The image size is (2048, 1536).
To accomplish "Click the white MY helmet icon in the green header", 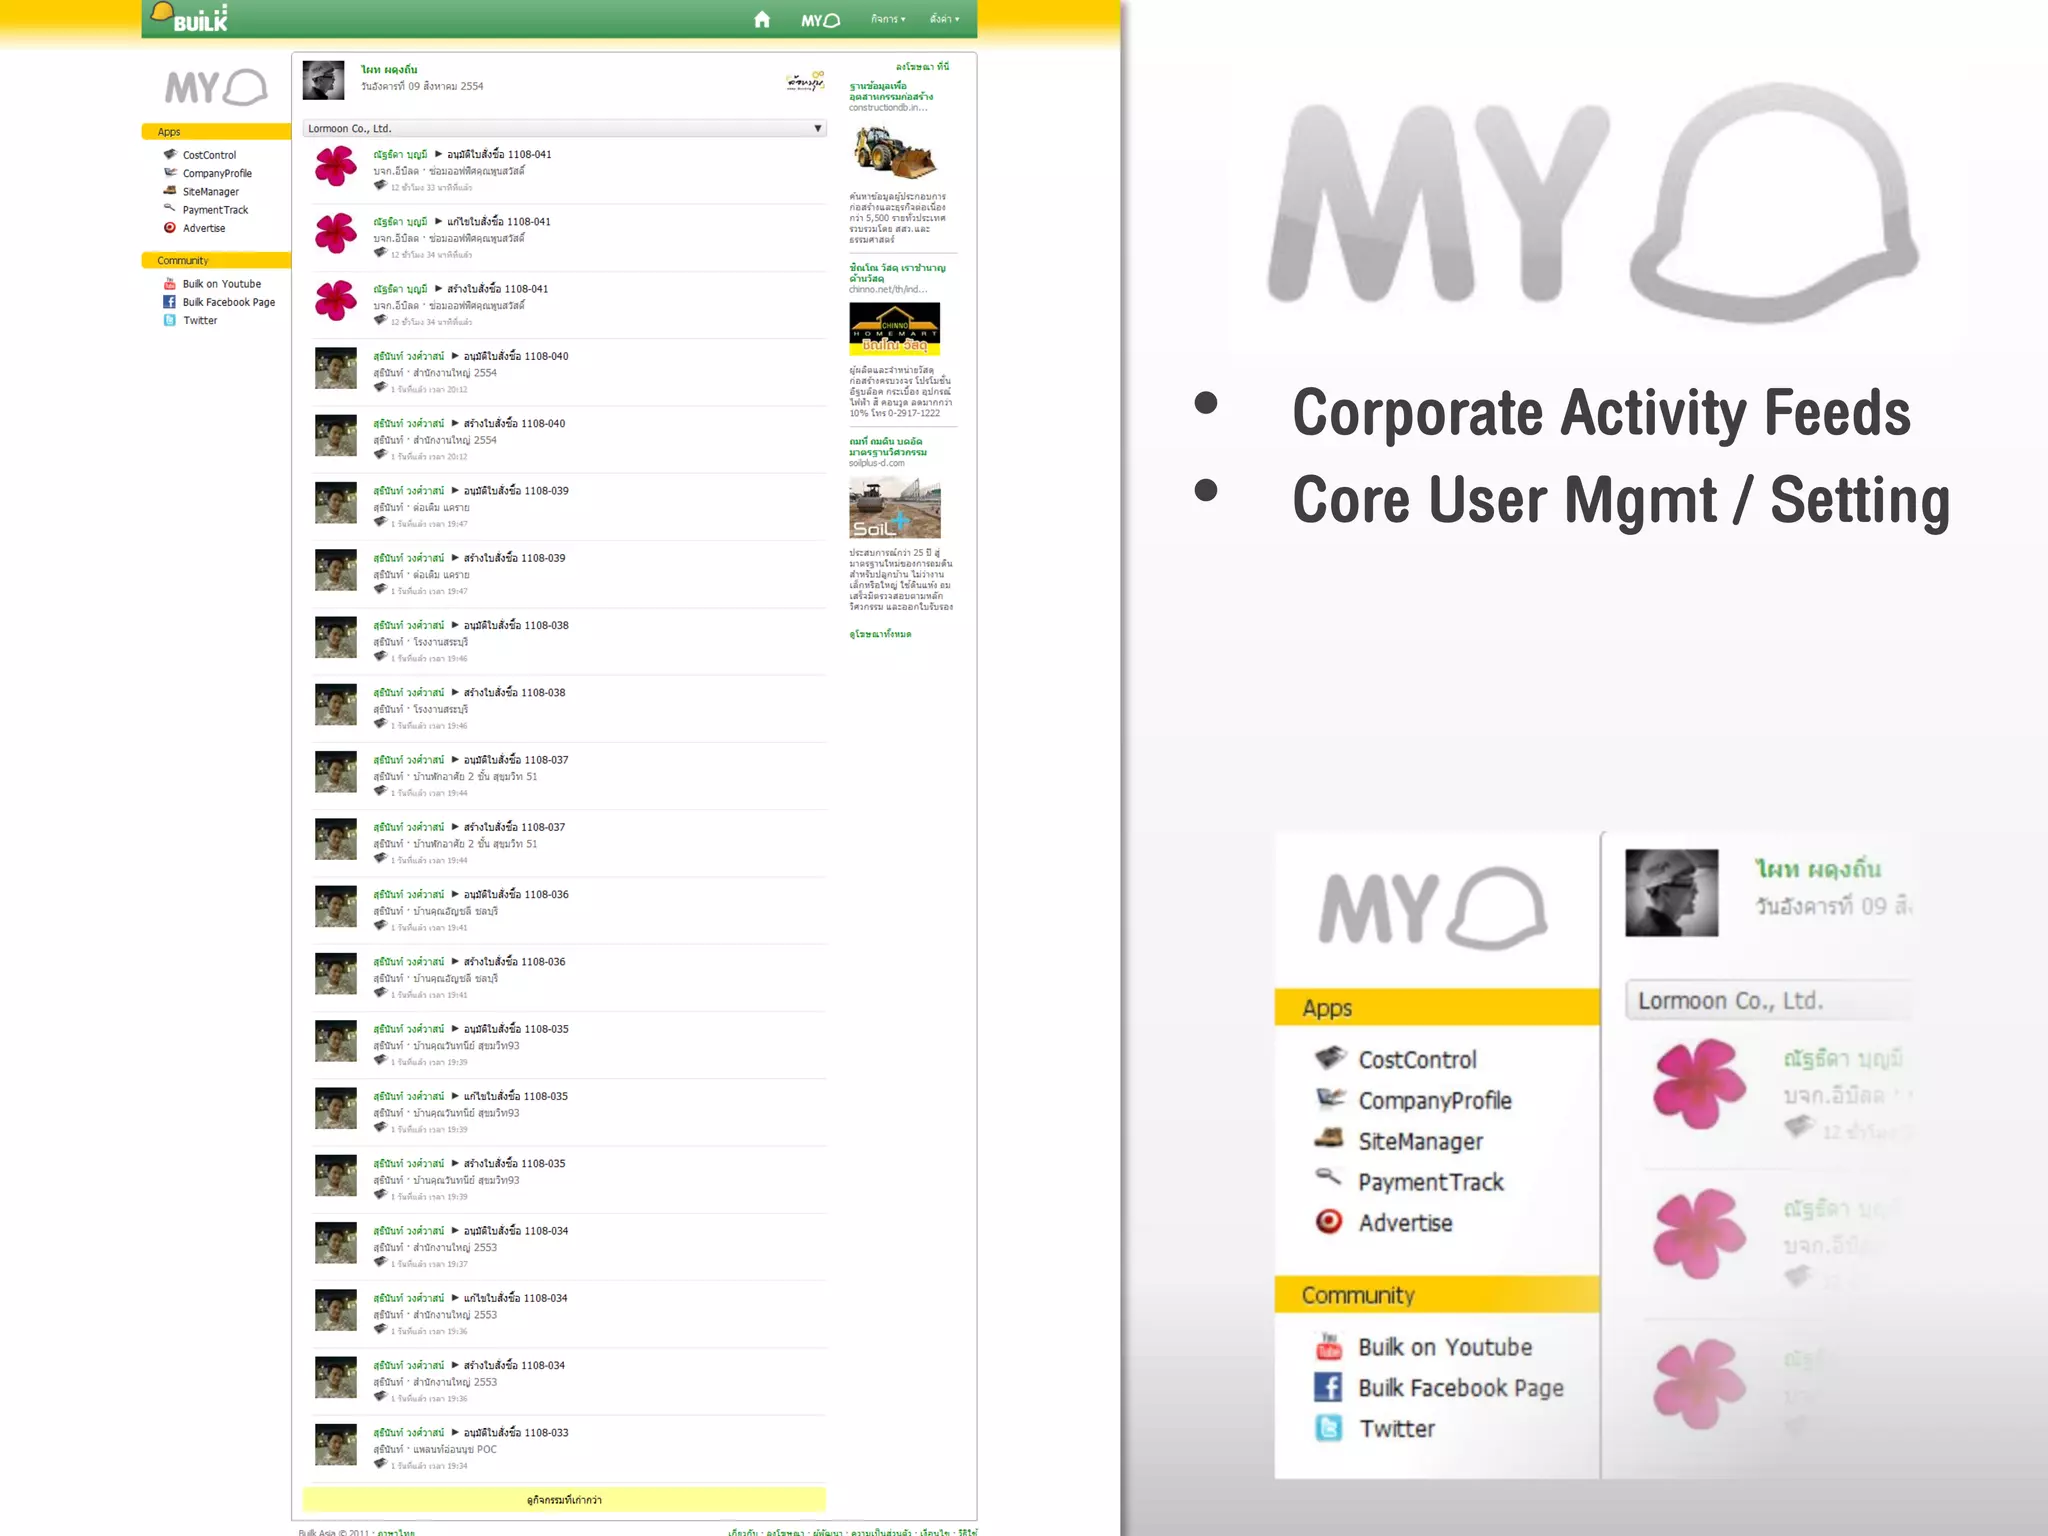I will pyautogui.click(x=821, y=20).
